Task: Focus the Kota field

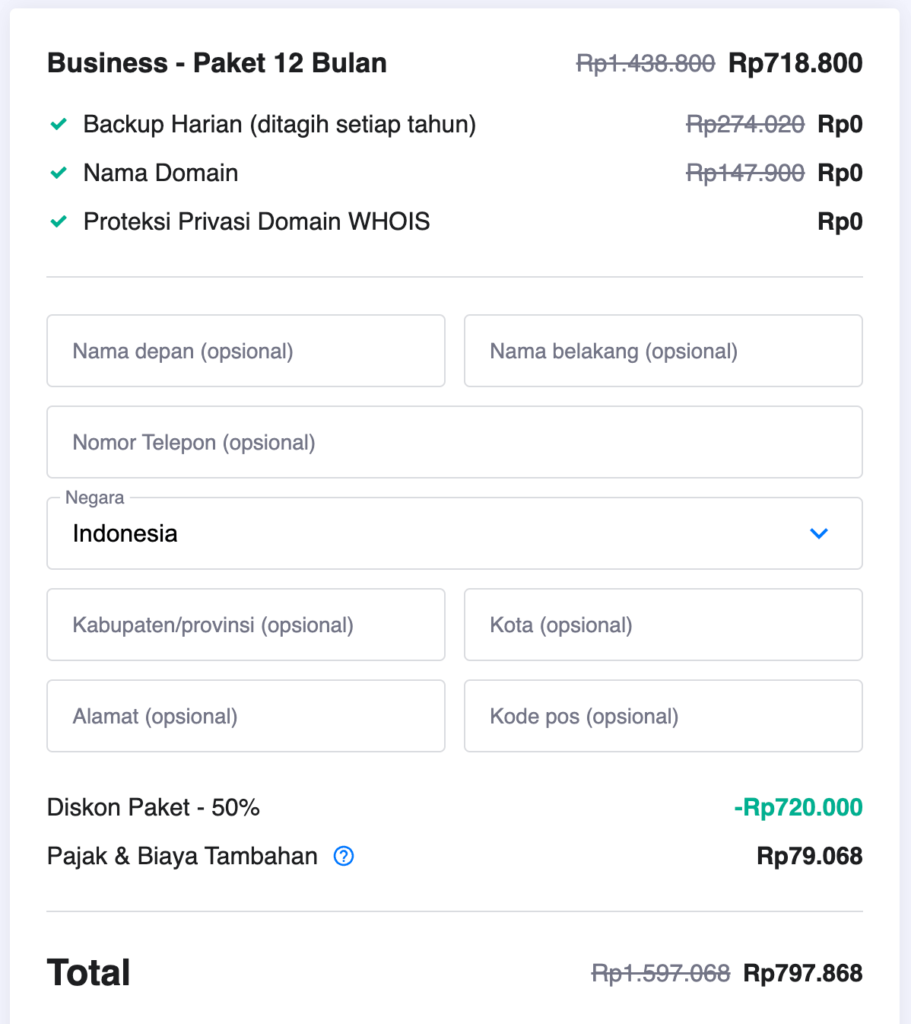Action: pos(663,625)
